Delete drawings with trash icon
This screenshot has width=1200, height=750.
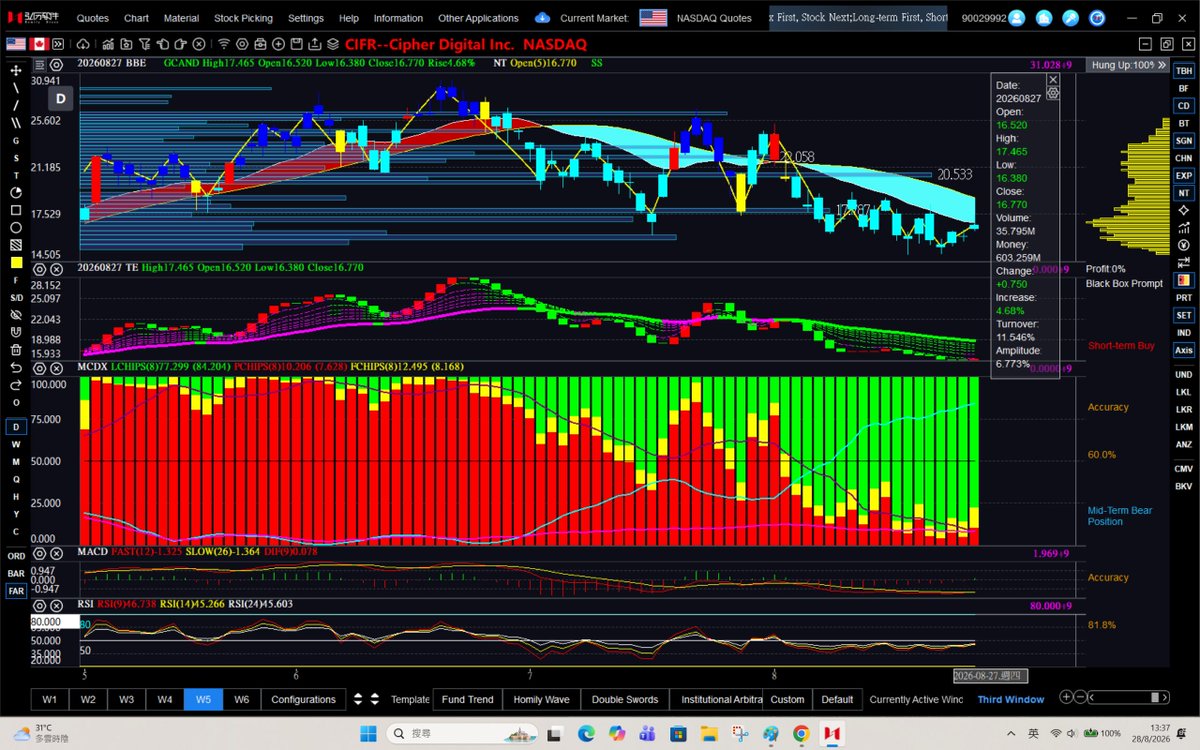pyautogui.click(x=16, y=350)
